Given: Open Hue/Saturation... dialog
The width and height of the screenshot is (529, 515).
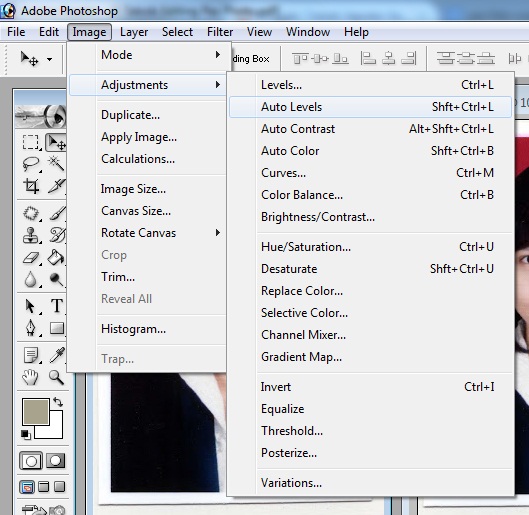Looking at the screenshot, I should [x=370, y=247].
